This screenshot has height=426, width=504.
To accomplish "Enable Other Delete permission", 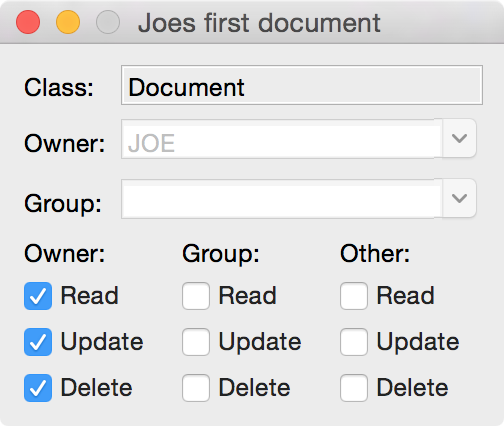I will [354, 388].
